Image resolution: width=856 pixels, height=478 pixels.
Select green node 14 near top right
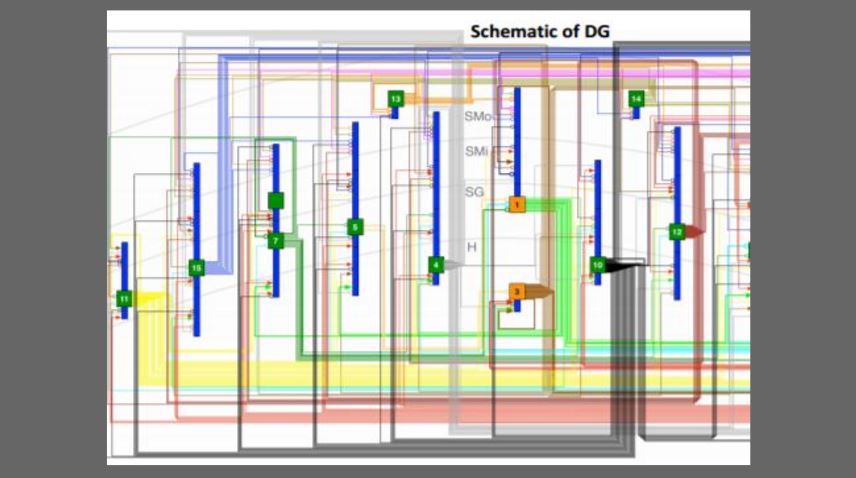[x=635, y=99]
